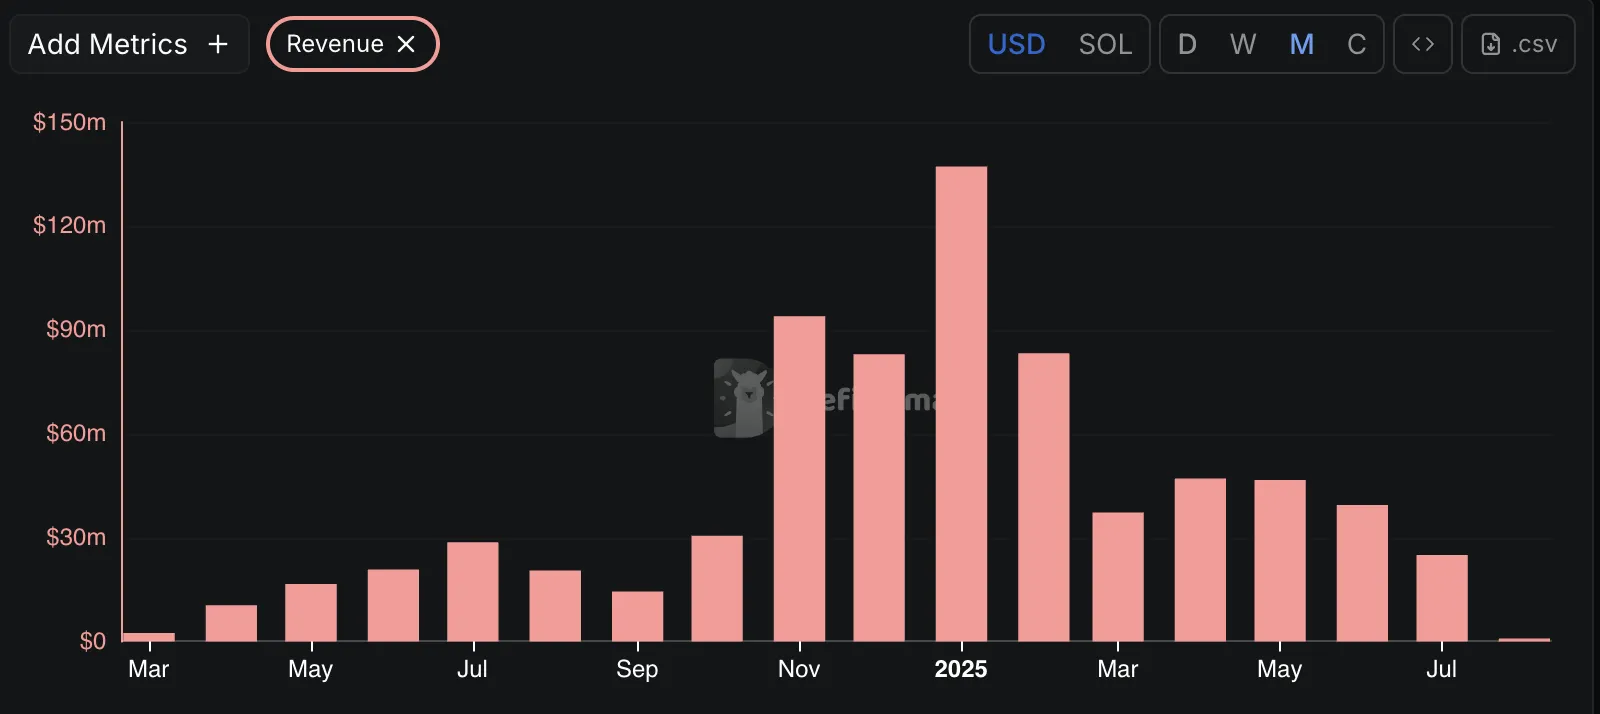Viewport: 1600px width, 714px height.
Task: Click the DefiLlama watermark logo
Action: coord(743,398)
